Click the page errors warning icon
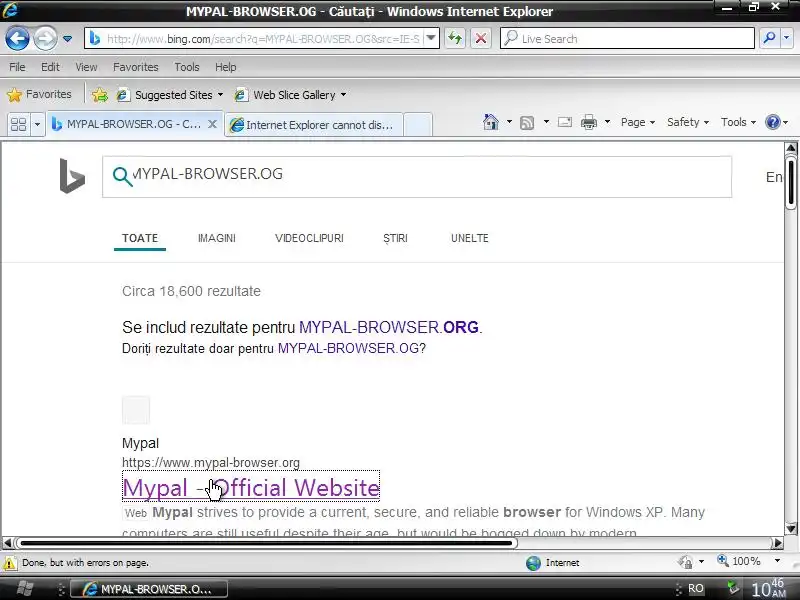Viewport: 800px width, 600px height. point(10,563)
